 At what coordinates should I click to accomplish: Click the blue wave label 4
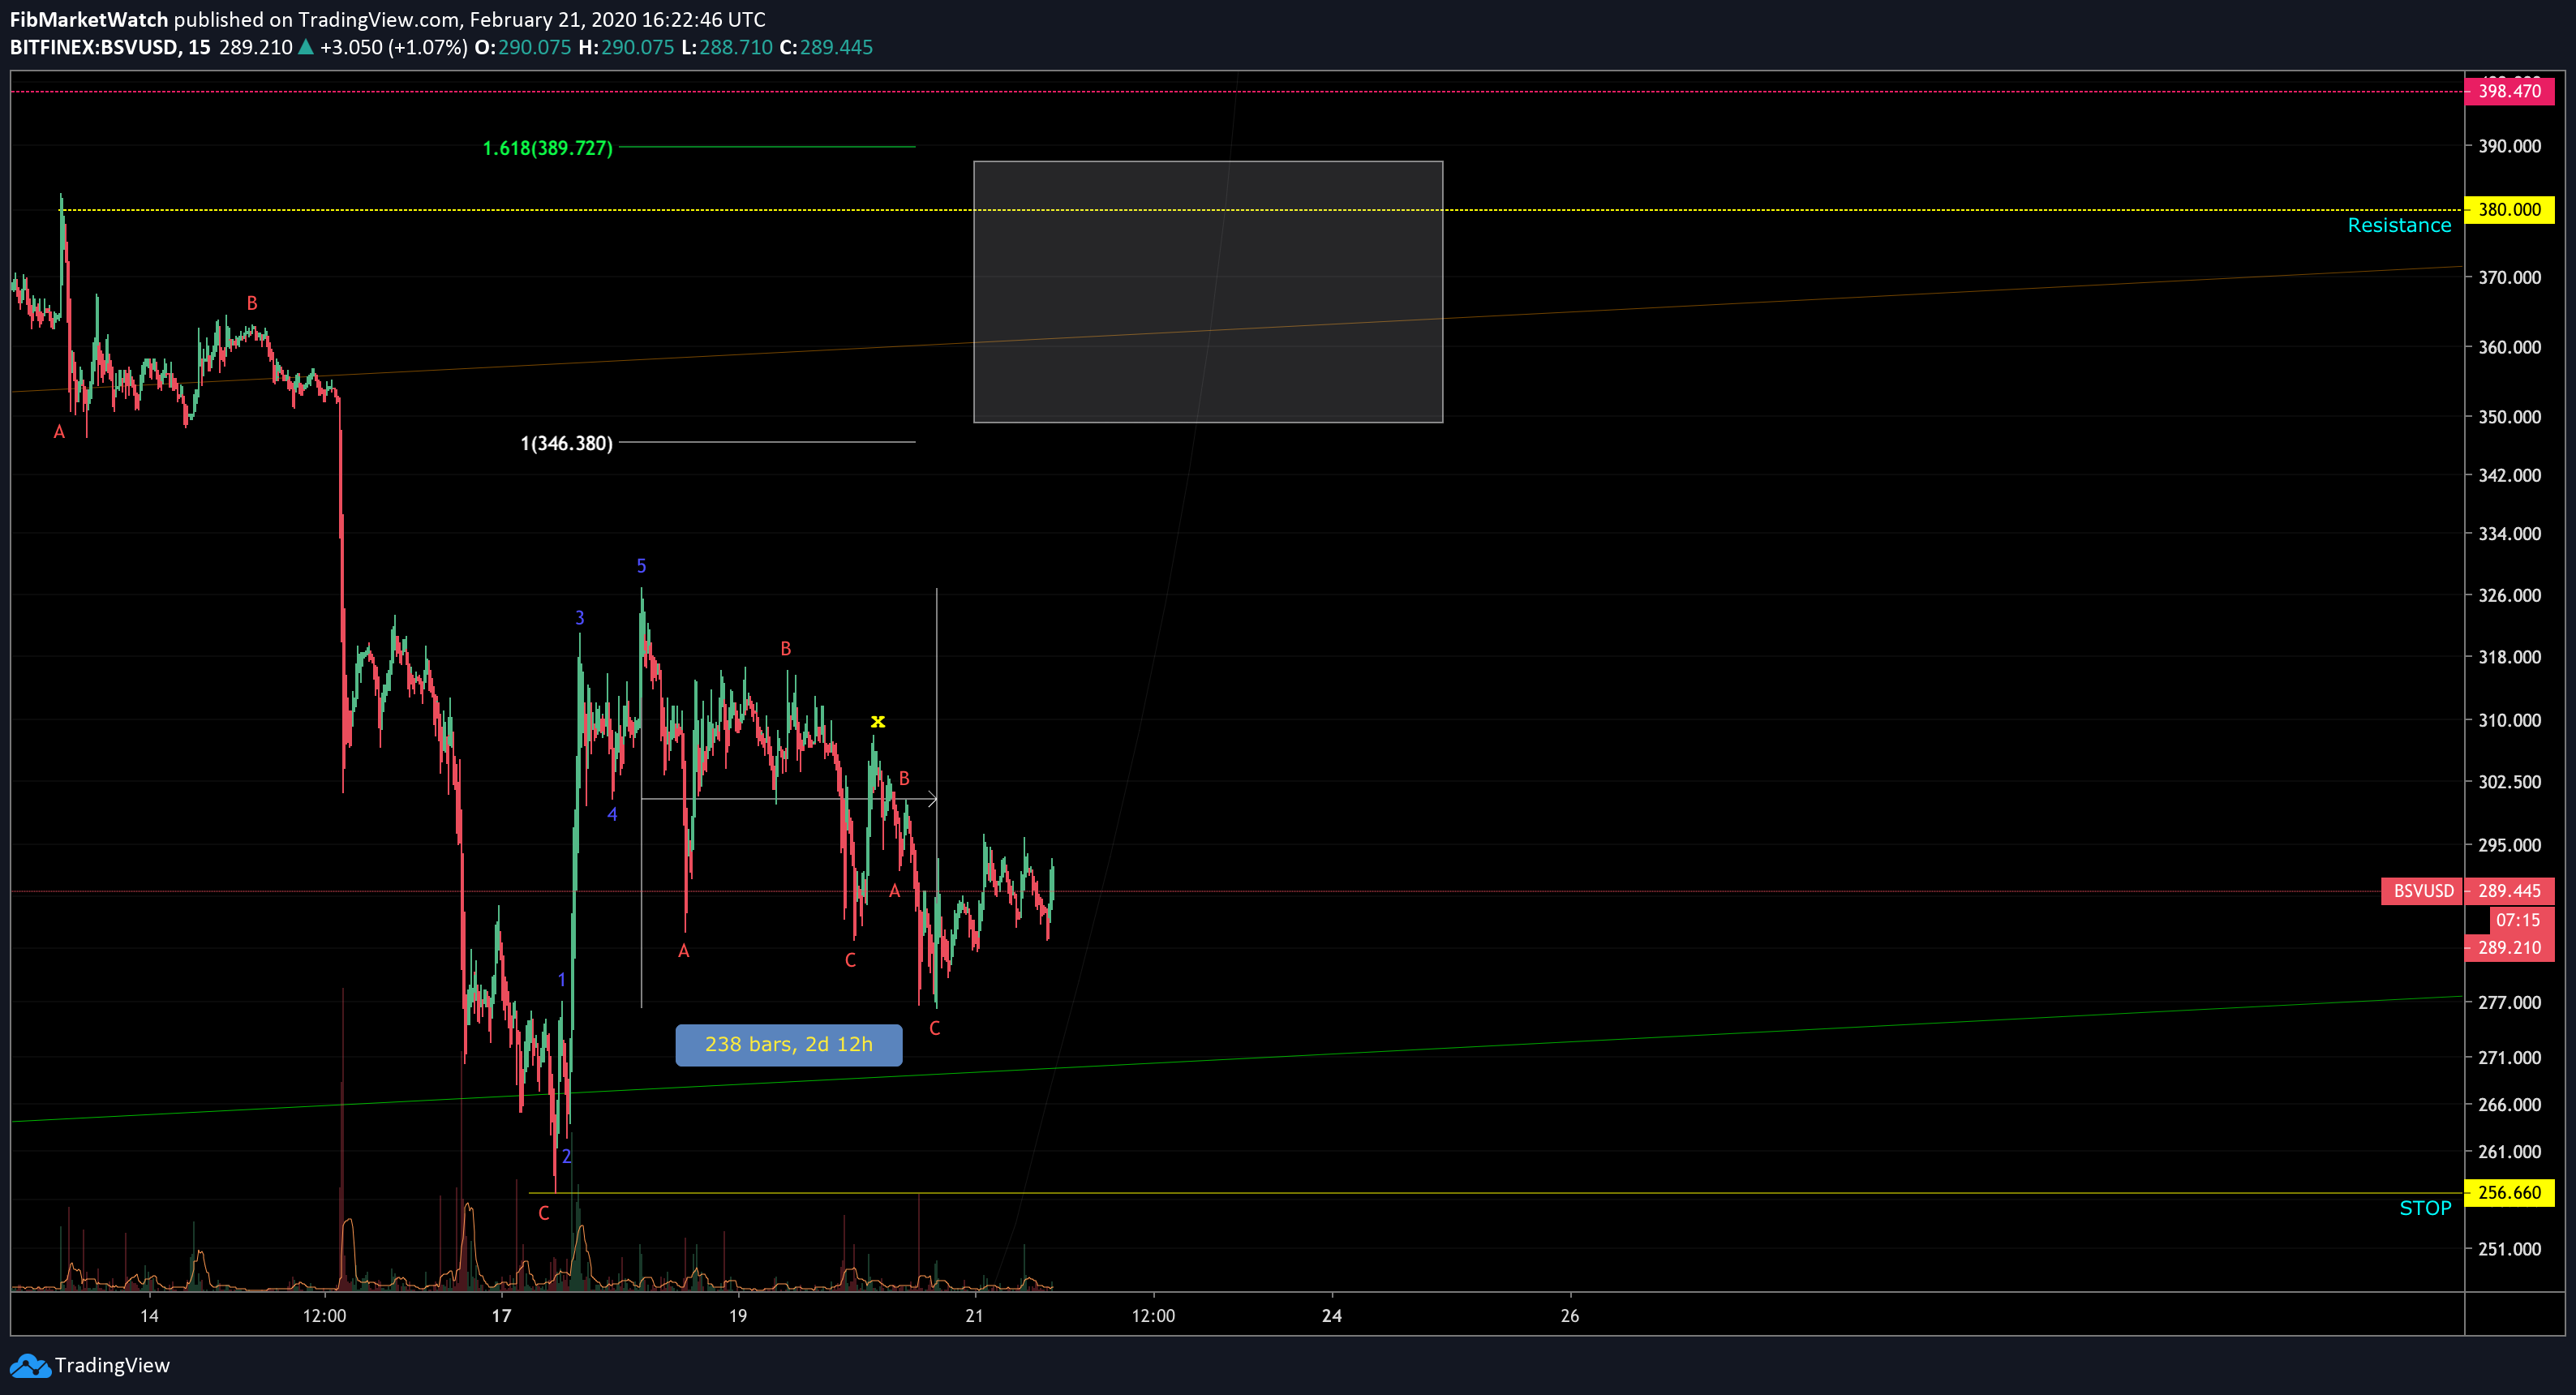(612, 814)
